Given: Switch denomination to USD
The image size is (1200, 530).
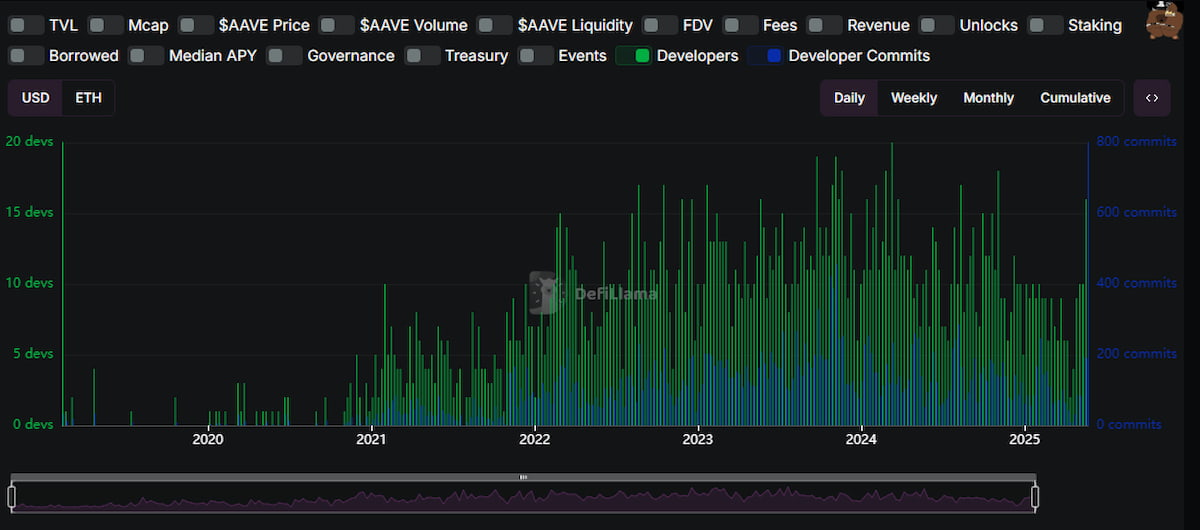Looking at the screenshot, I should [x=36, y=98].
